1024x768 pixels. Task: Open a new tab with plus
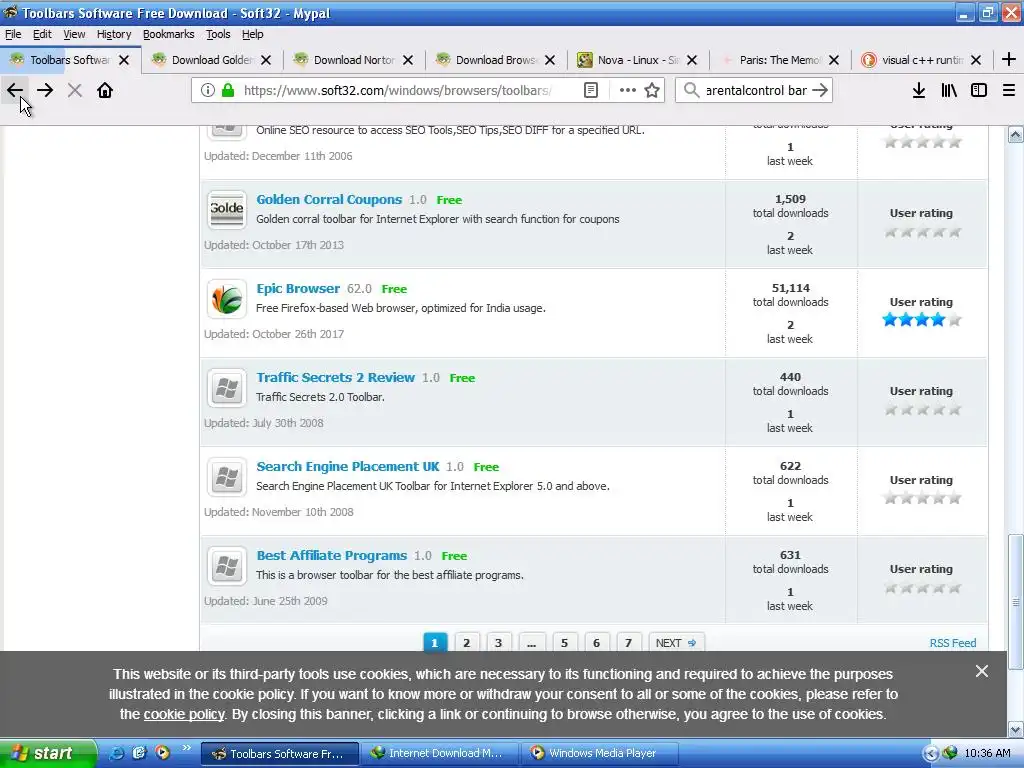(1008, 59)
